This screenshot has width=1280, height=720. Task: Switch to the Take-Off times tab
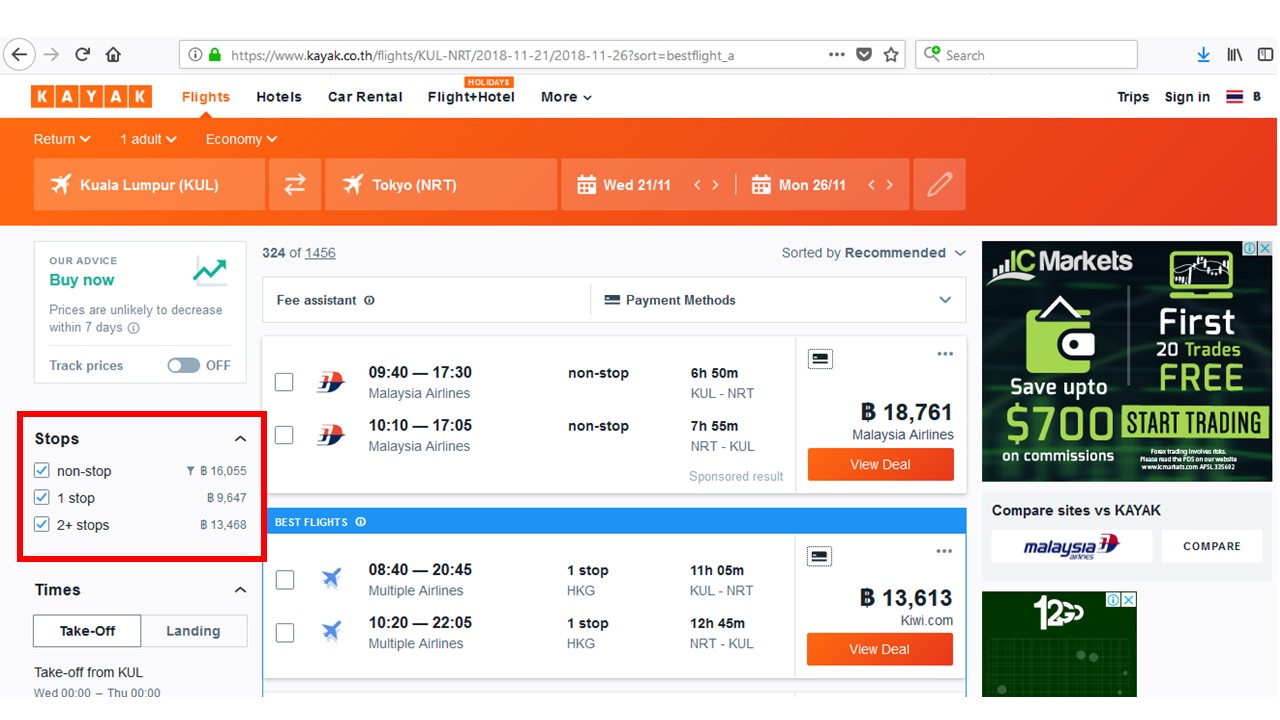pos(87,631)
